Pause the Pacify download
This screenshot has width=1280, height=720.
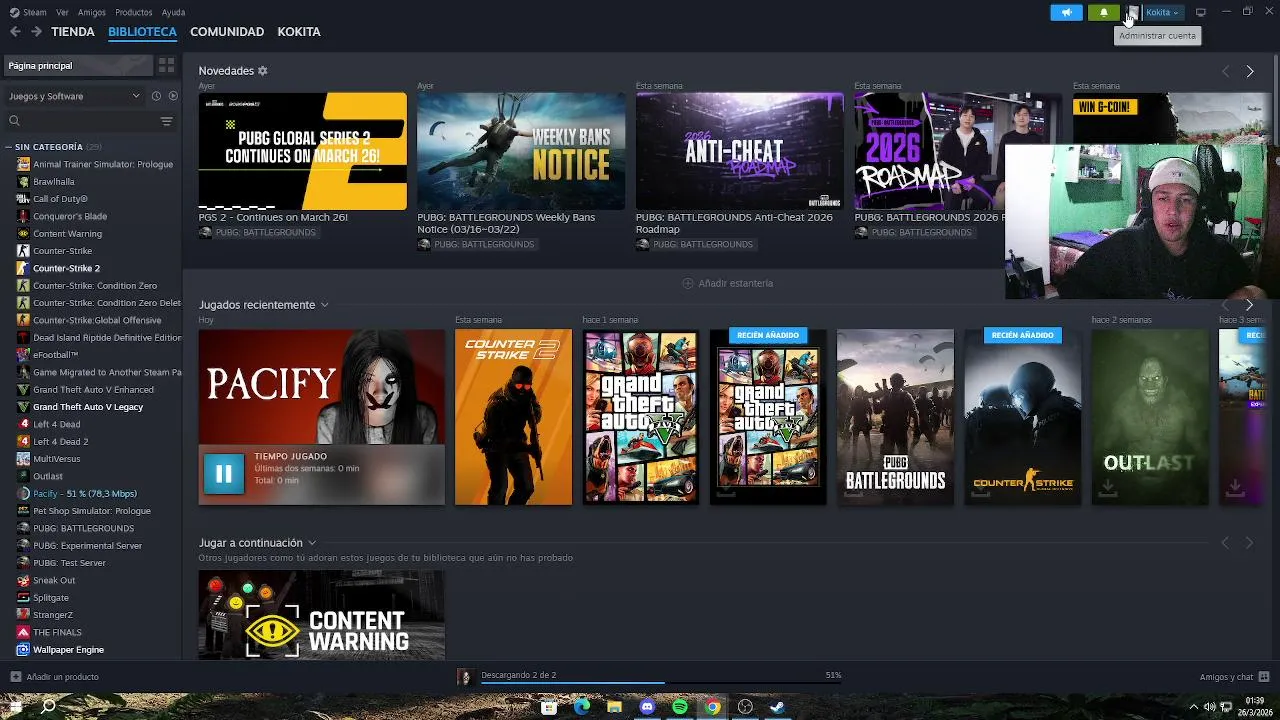(223, 474)
